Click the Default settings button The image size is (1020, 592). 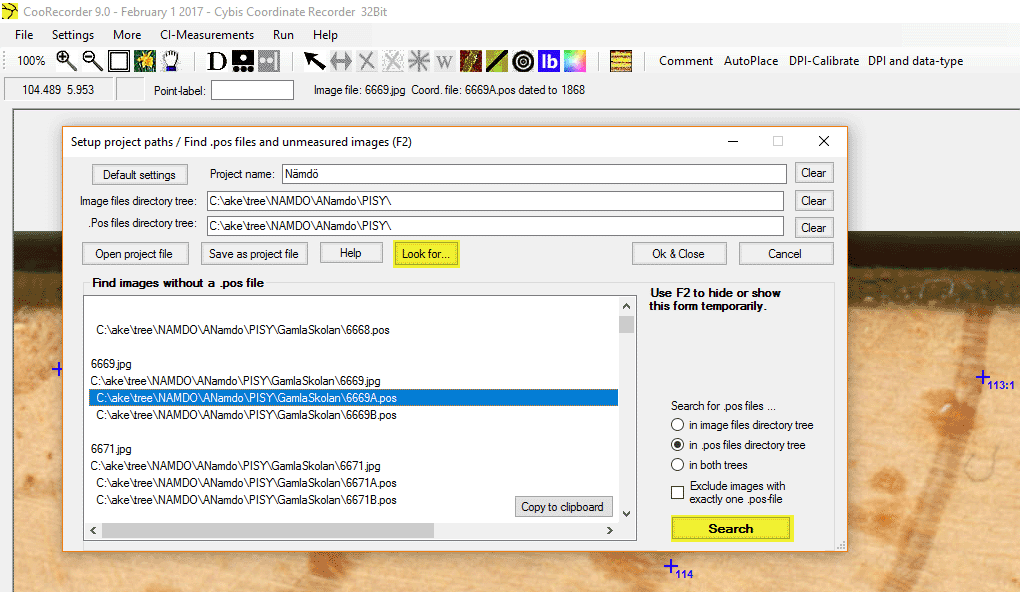139,174
